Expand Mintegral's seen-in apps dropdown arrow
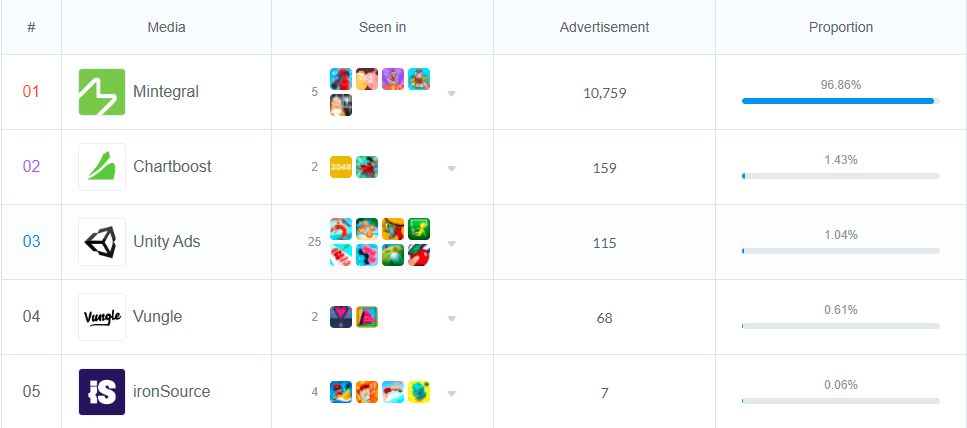The width and height of the screenshot is (967, 428). click(x=452, y=94)
